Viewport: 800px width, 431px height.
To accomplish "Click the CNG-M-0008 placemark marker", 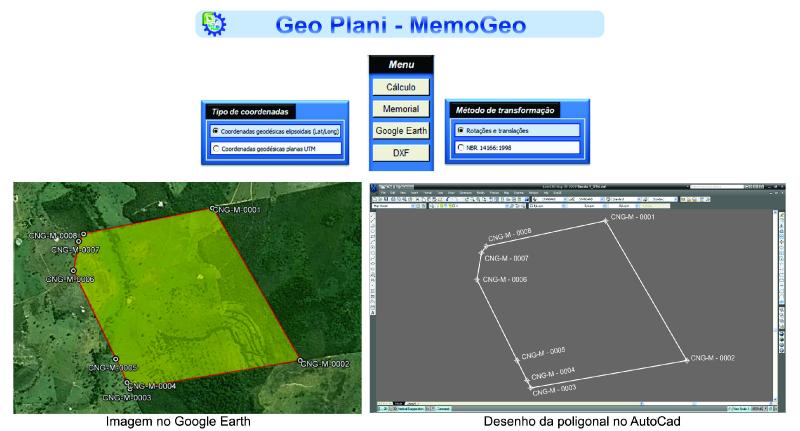I will [x=83, y=234].
